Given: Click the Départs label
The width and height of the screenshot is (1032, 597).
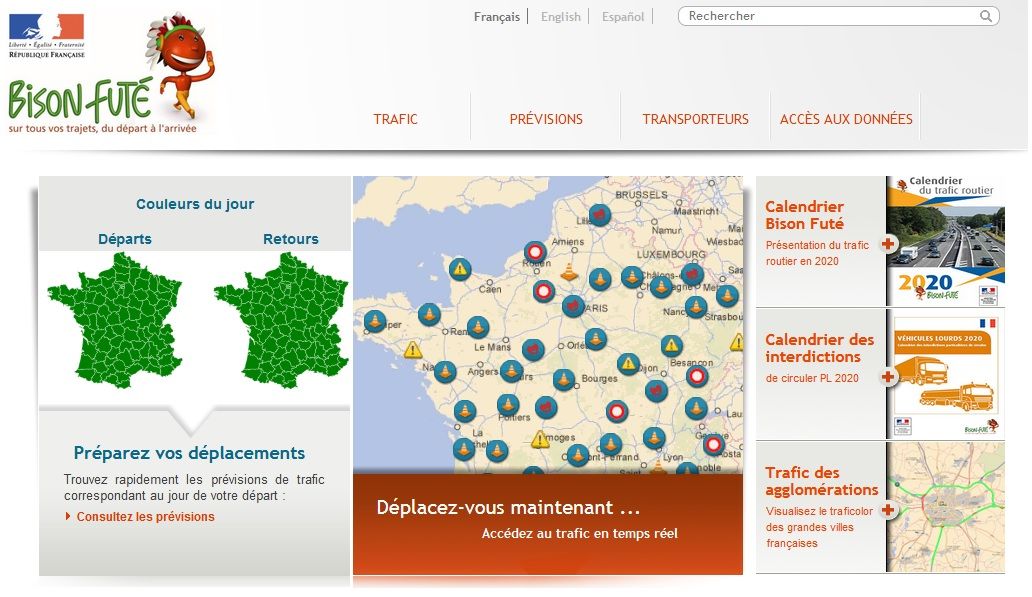Looking at the screenshot, I should (x=125, y=239).
